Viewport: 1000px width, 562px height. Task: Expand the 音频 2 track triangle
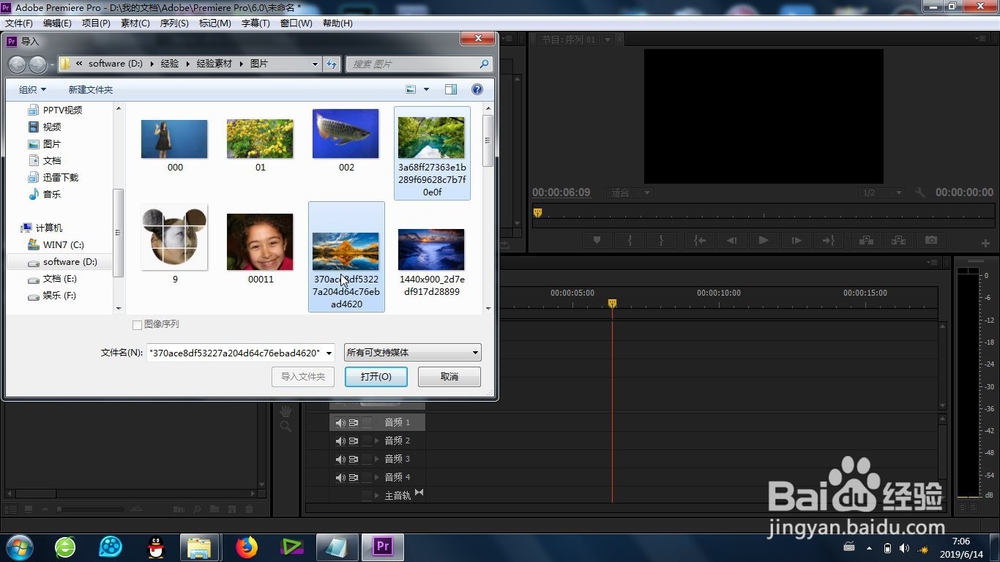(x=377, y=441)
